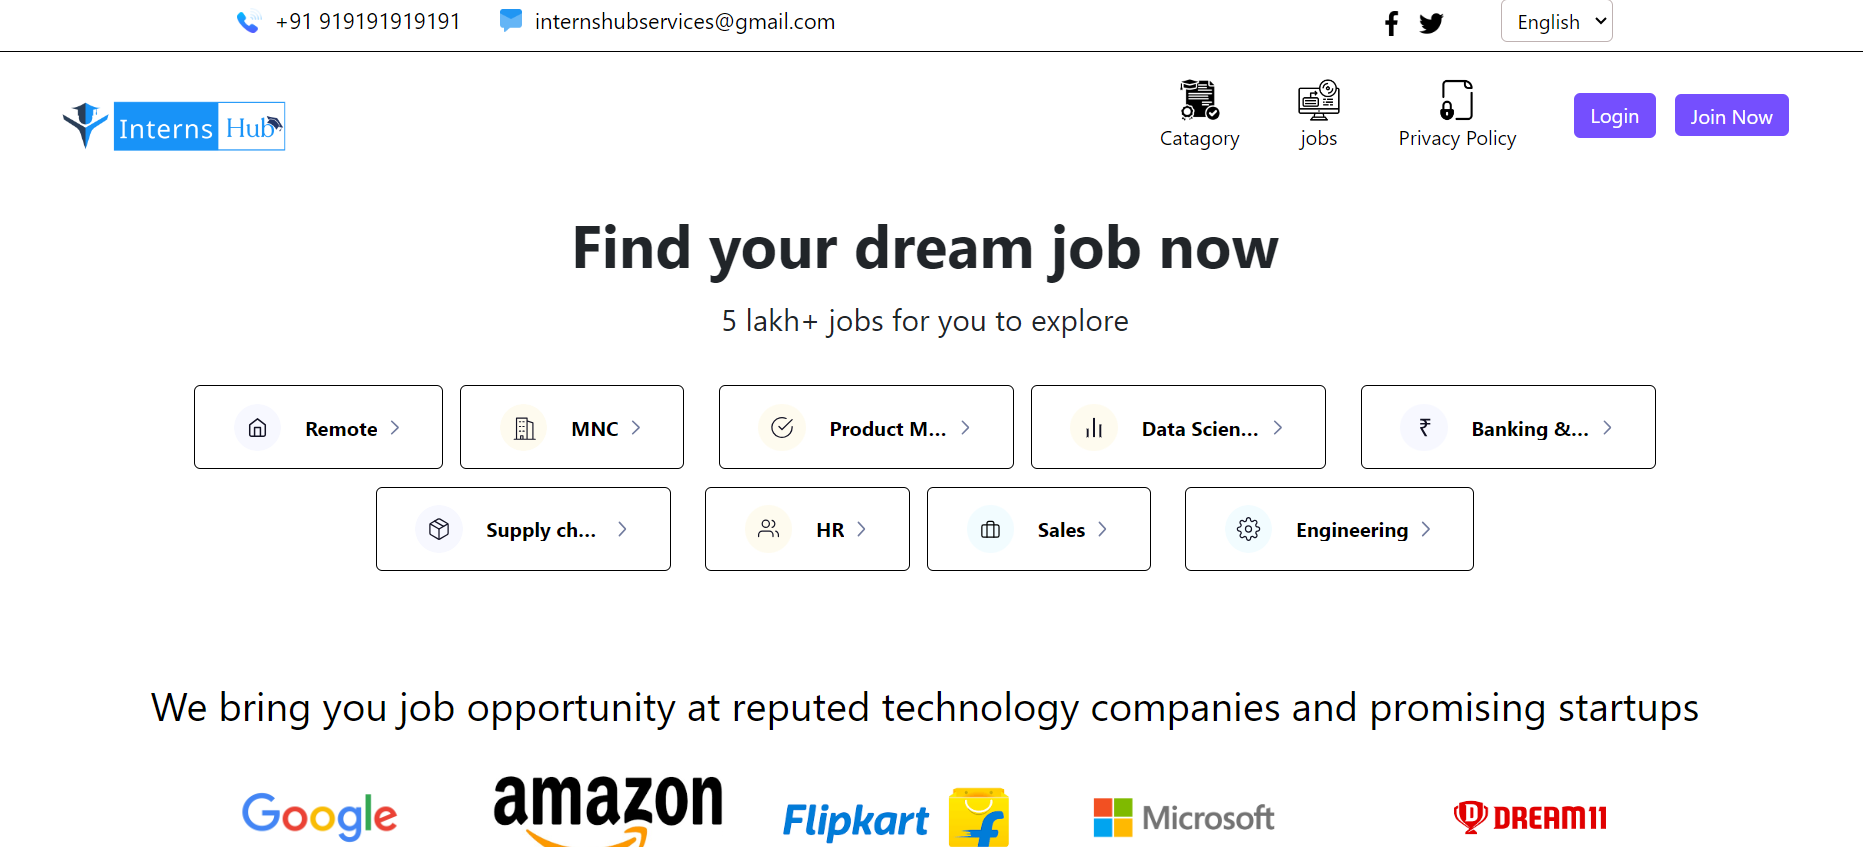Click the Login button

1614,116
